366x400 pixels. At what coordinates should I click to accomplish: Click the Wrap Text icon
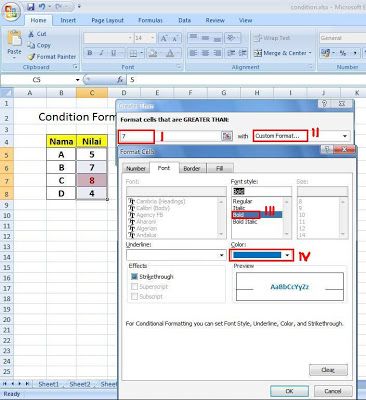pyautogui.click(x=257, y=38)
